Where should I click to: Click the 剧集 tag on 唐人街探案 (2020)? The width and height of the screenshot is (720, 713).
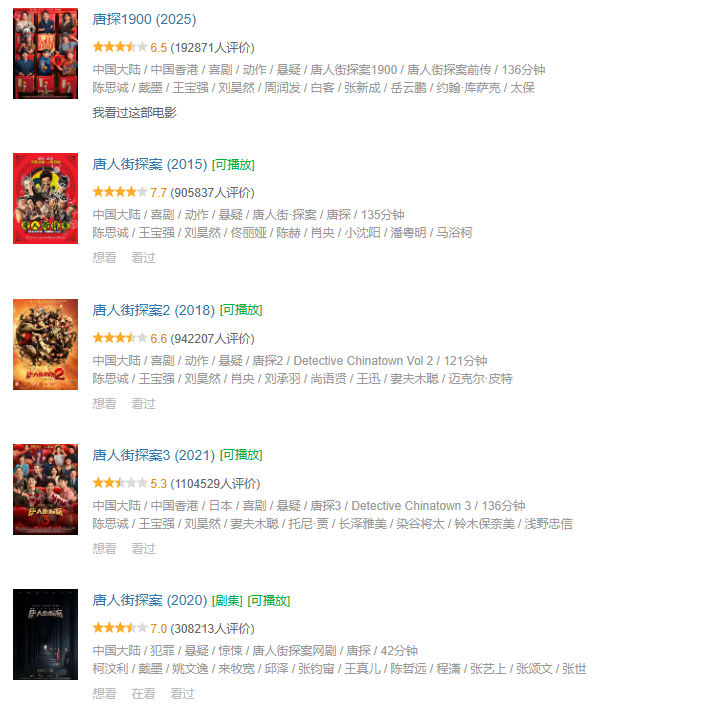[227, 601]
